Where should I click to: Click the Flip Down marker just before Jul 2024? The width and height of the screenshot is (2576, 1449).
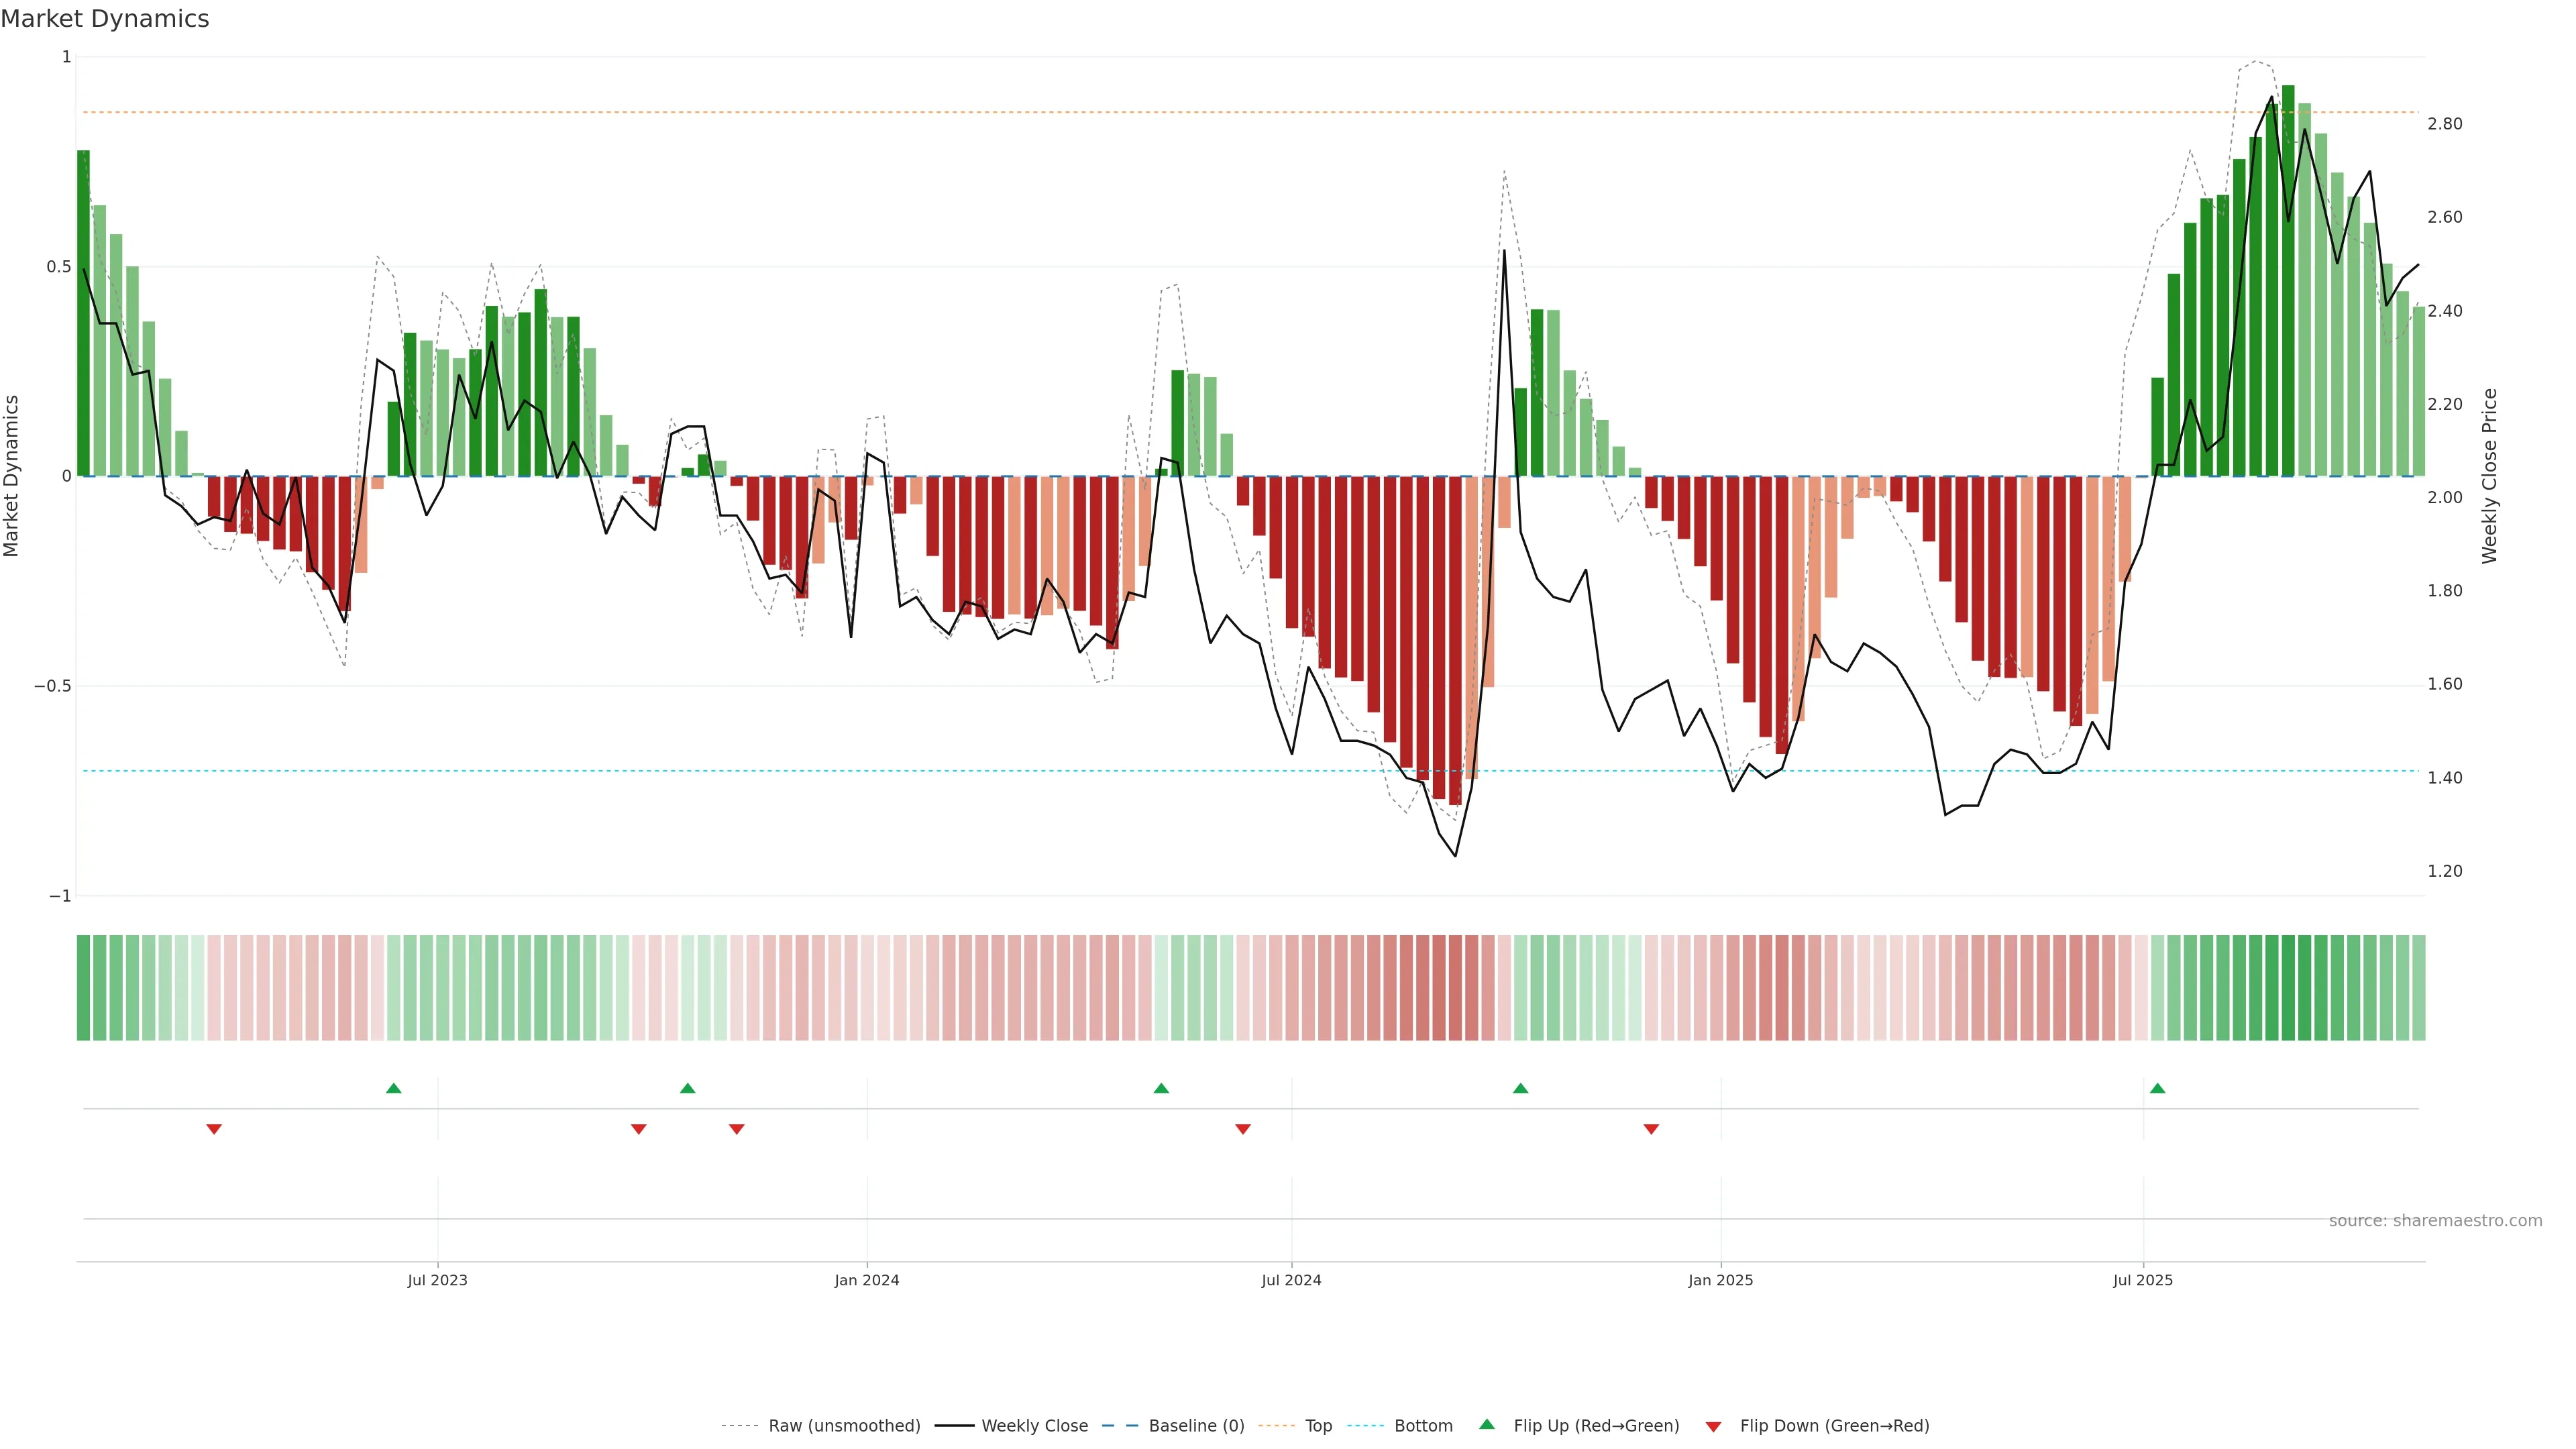tap(1243, 1129)
